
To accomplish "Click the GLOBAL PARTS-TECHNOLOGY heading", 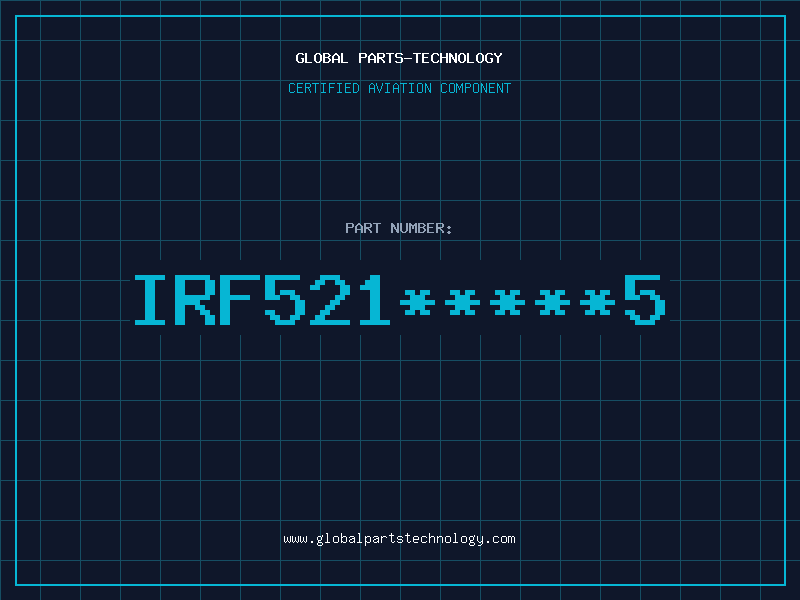I will tap(399, 58).
